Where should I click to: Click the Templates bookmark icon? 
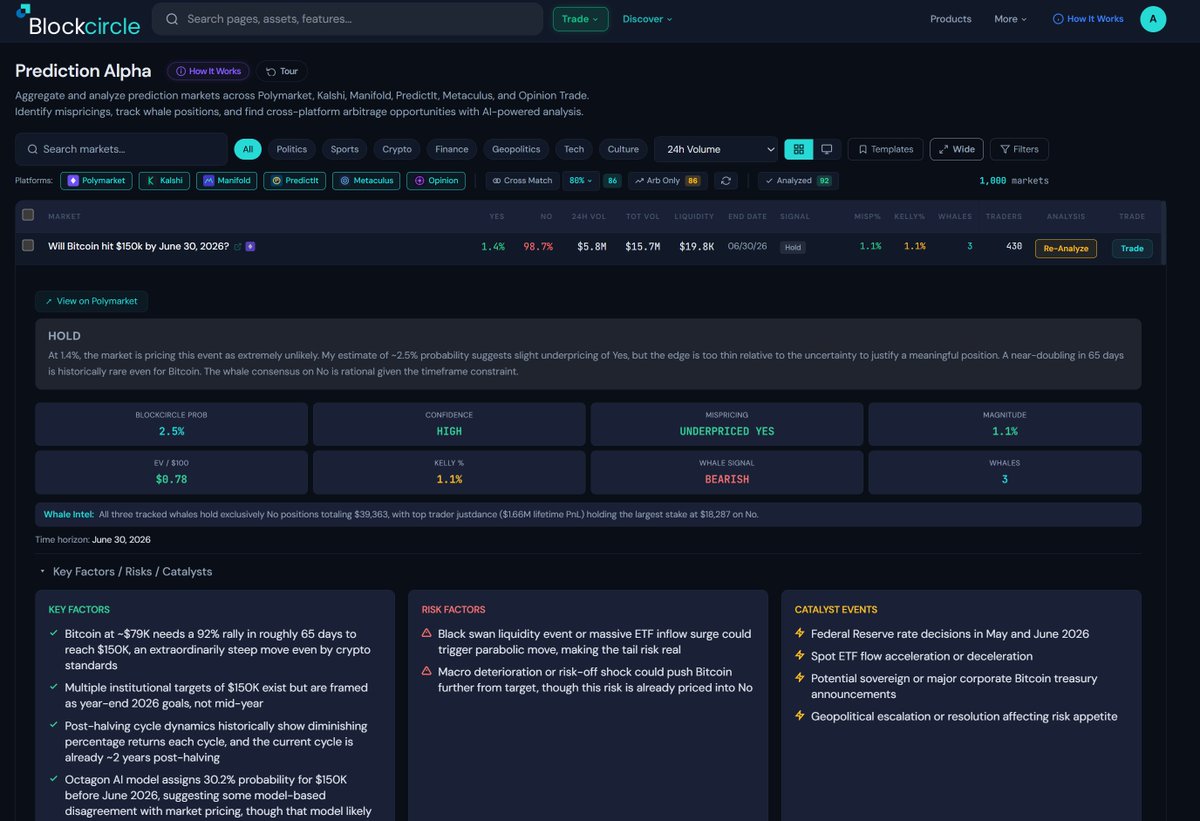(x=863, y=149)
